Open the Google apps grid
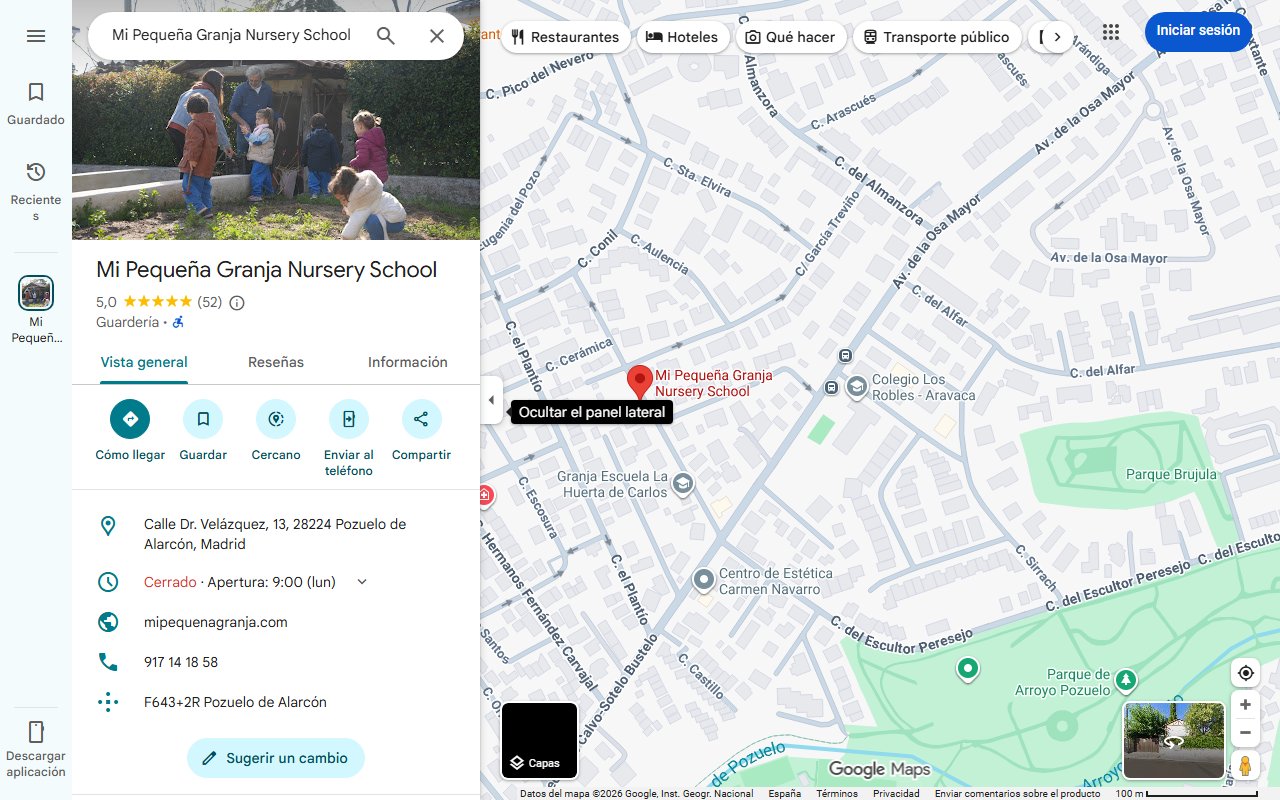Screen dimensions: 1280x800 1111,32
